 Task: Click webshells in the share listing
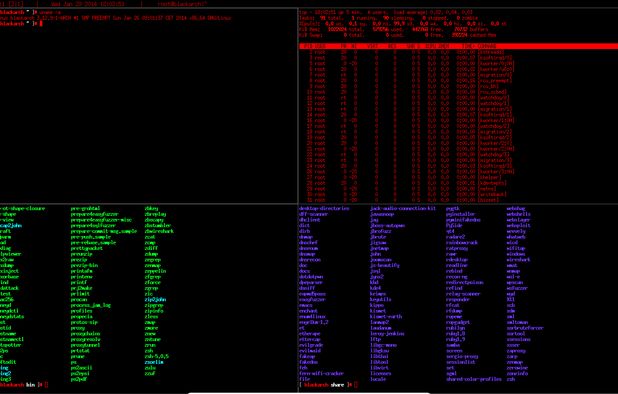519,214
